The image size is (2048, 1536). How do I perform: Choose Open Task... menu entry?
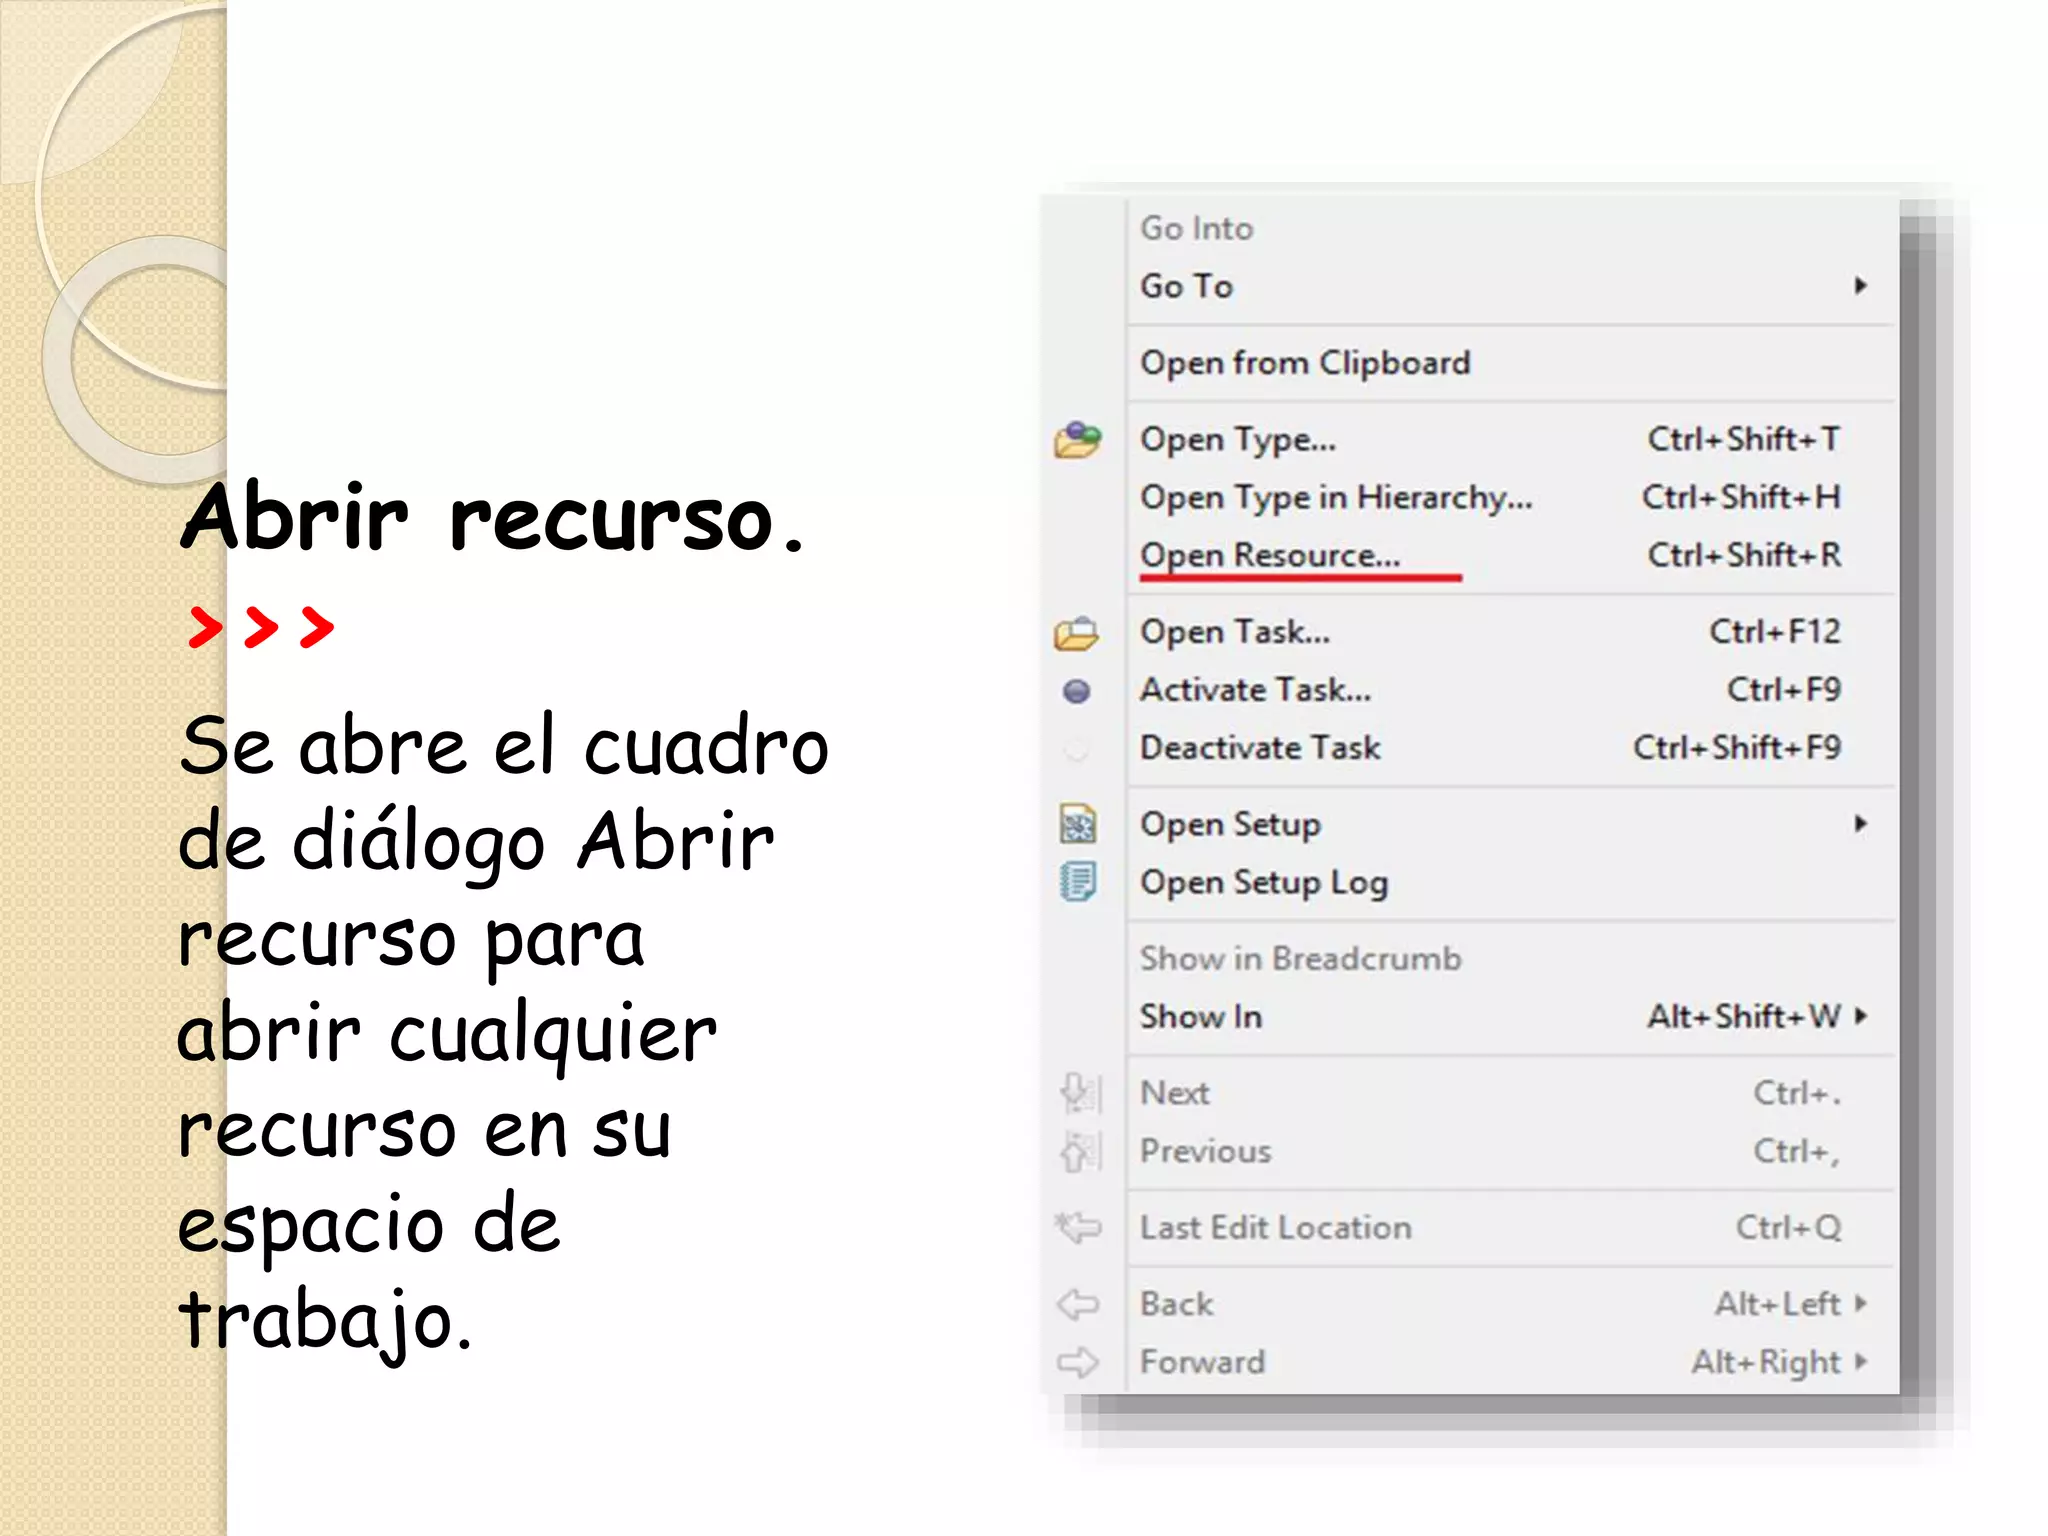pos(1512,632)
